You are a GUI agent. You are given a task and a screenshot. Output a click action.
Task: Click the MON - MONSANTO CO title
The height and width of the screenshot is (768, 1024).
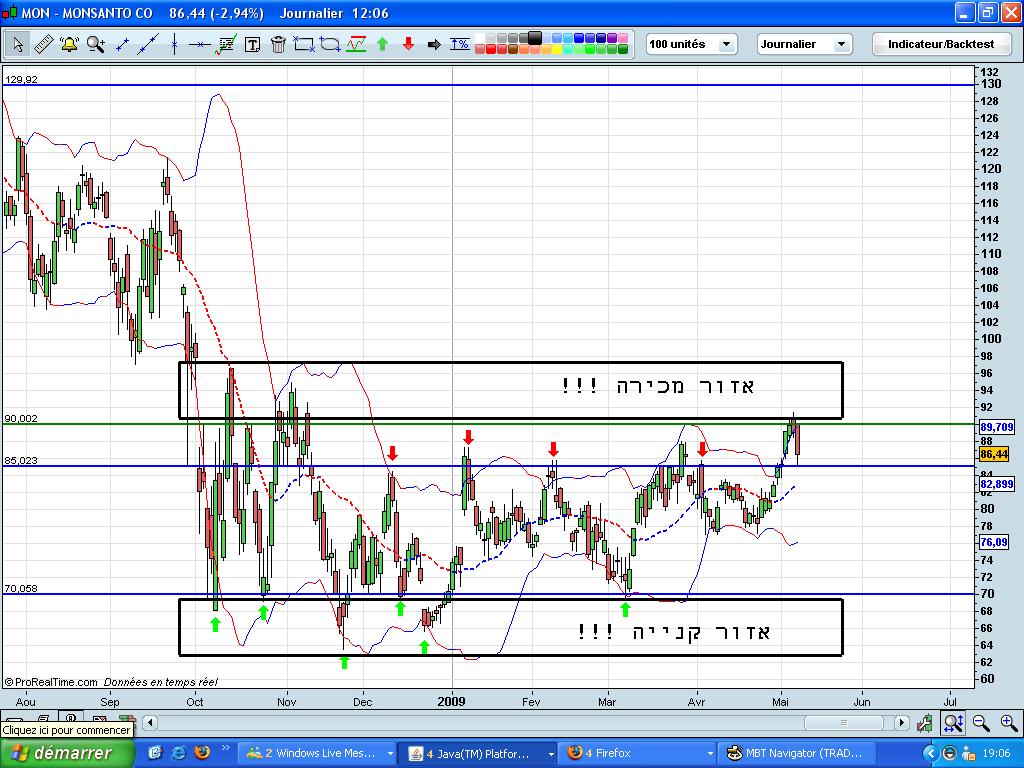pos(87,13)
